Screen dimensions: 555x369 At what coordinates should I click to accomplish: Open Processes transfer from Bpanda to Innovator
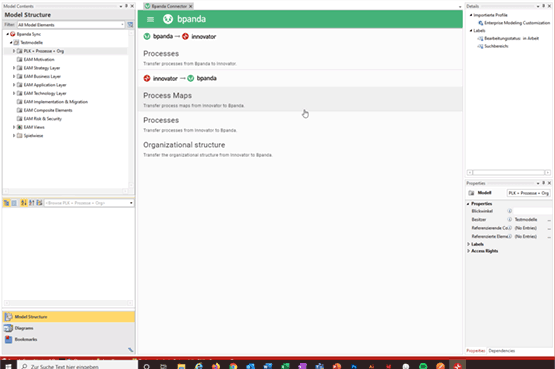[300, 58]
